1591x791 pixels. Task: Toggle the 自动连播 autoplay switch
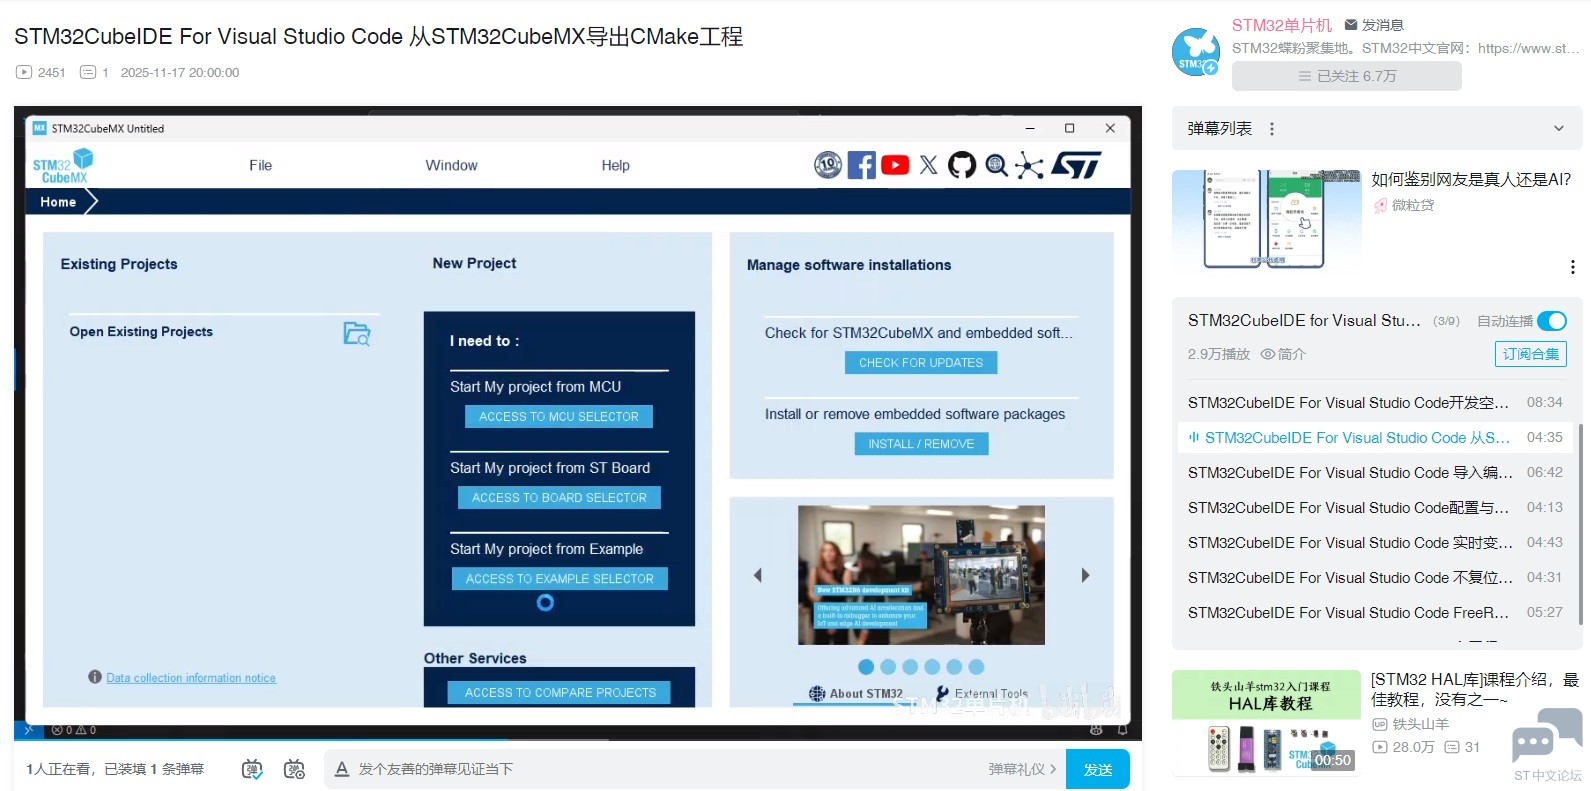tap(1552, 321)
